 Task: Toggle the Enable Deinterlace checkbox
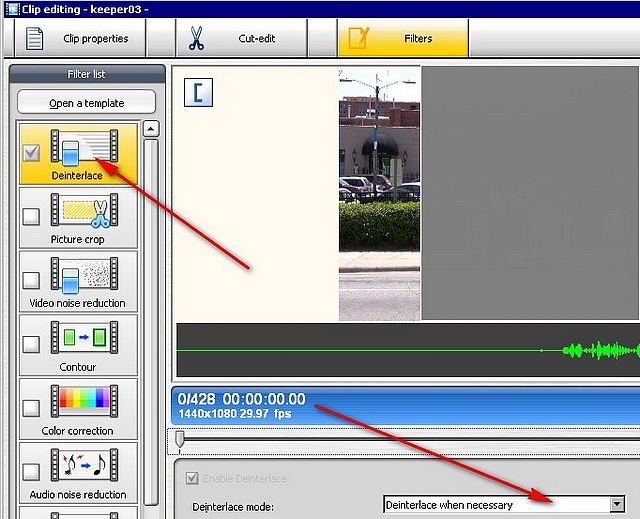pos(192,478)
